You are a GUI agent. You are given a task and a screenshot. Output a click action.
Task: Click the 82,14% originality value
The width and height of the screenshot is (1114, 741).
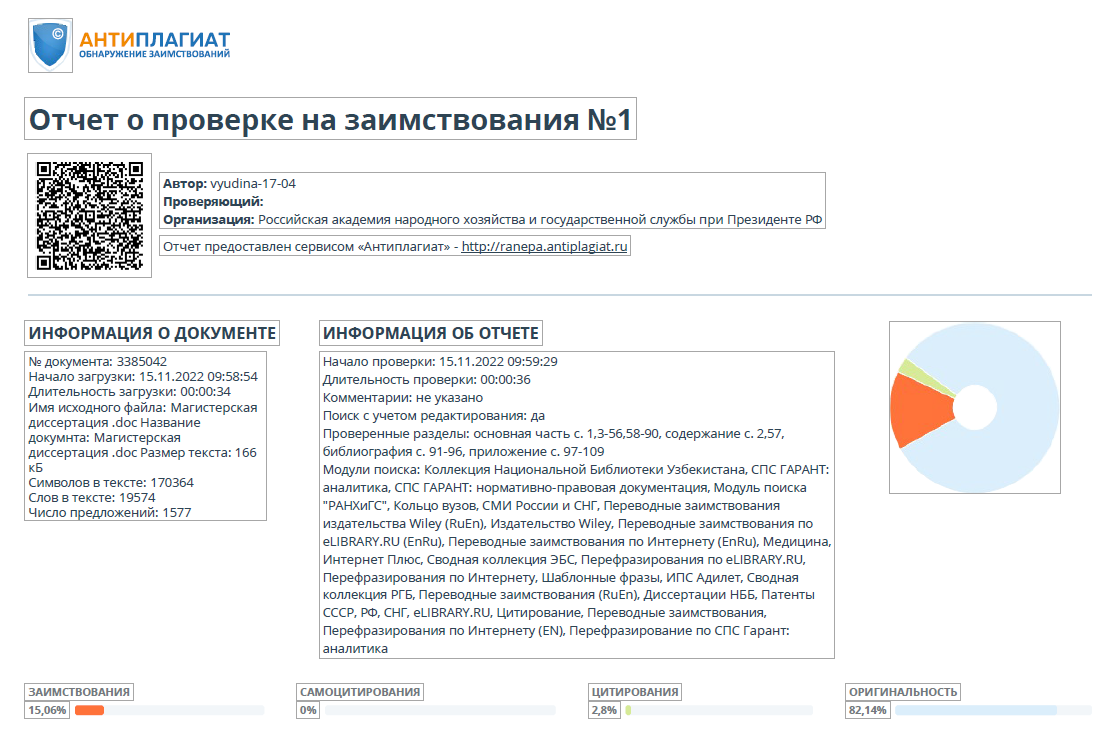tap(867, 710)
